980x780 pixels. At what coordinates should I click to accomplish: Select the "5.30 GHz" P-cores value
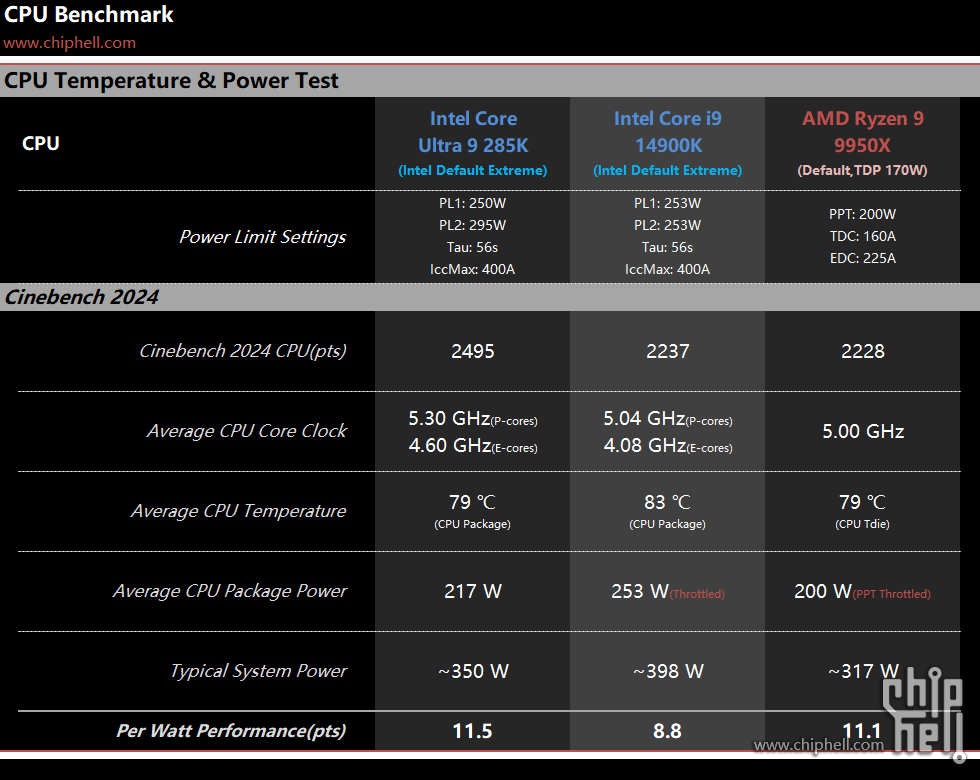pos(449,418)
